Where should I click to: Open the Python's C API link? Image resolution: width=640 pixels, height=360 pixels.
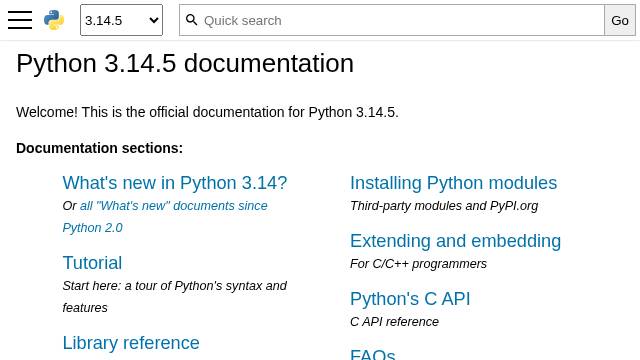(x=410, y=299)
